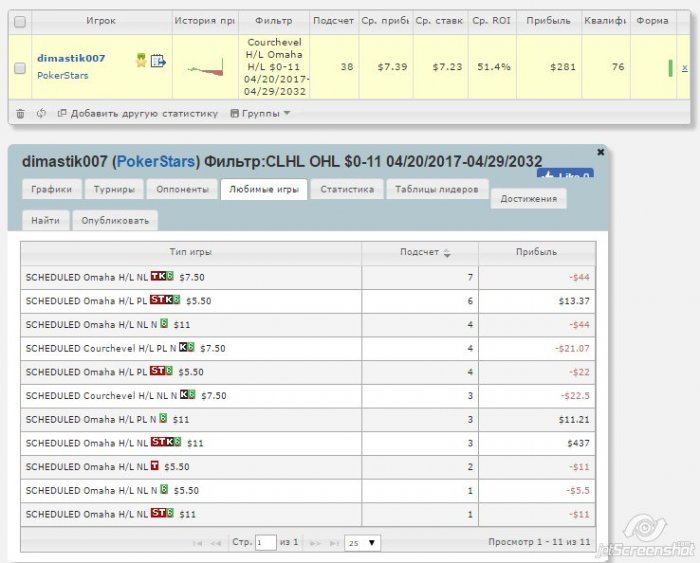The image size is (700, 563).
Task: Click green 6 icon in Omaha H/L NL N $11 row
Action: (x=164, y=323)
